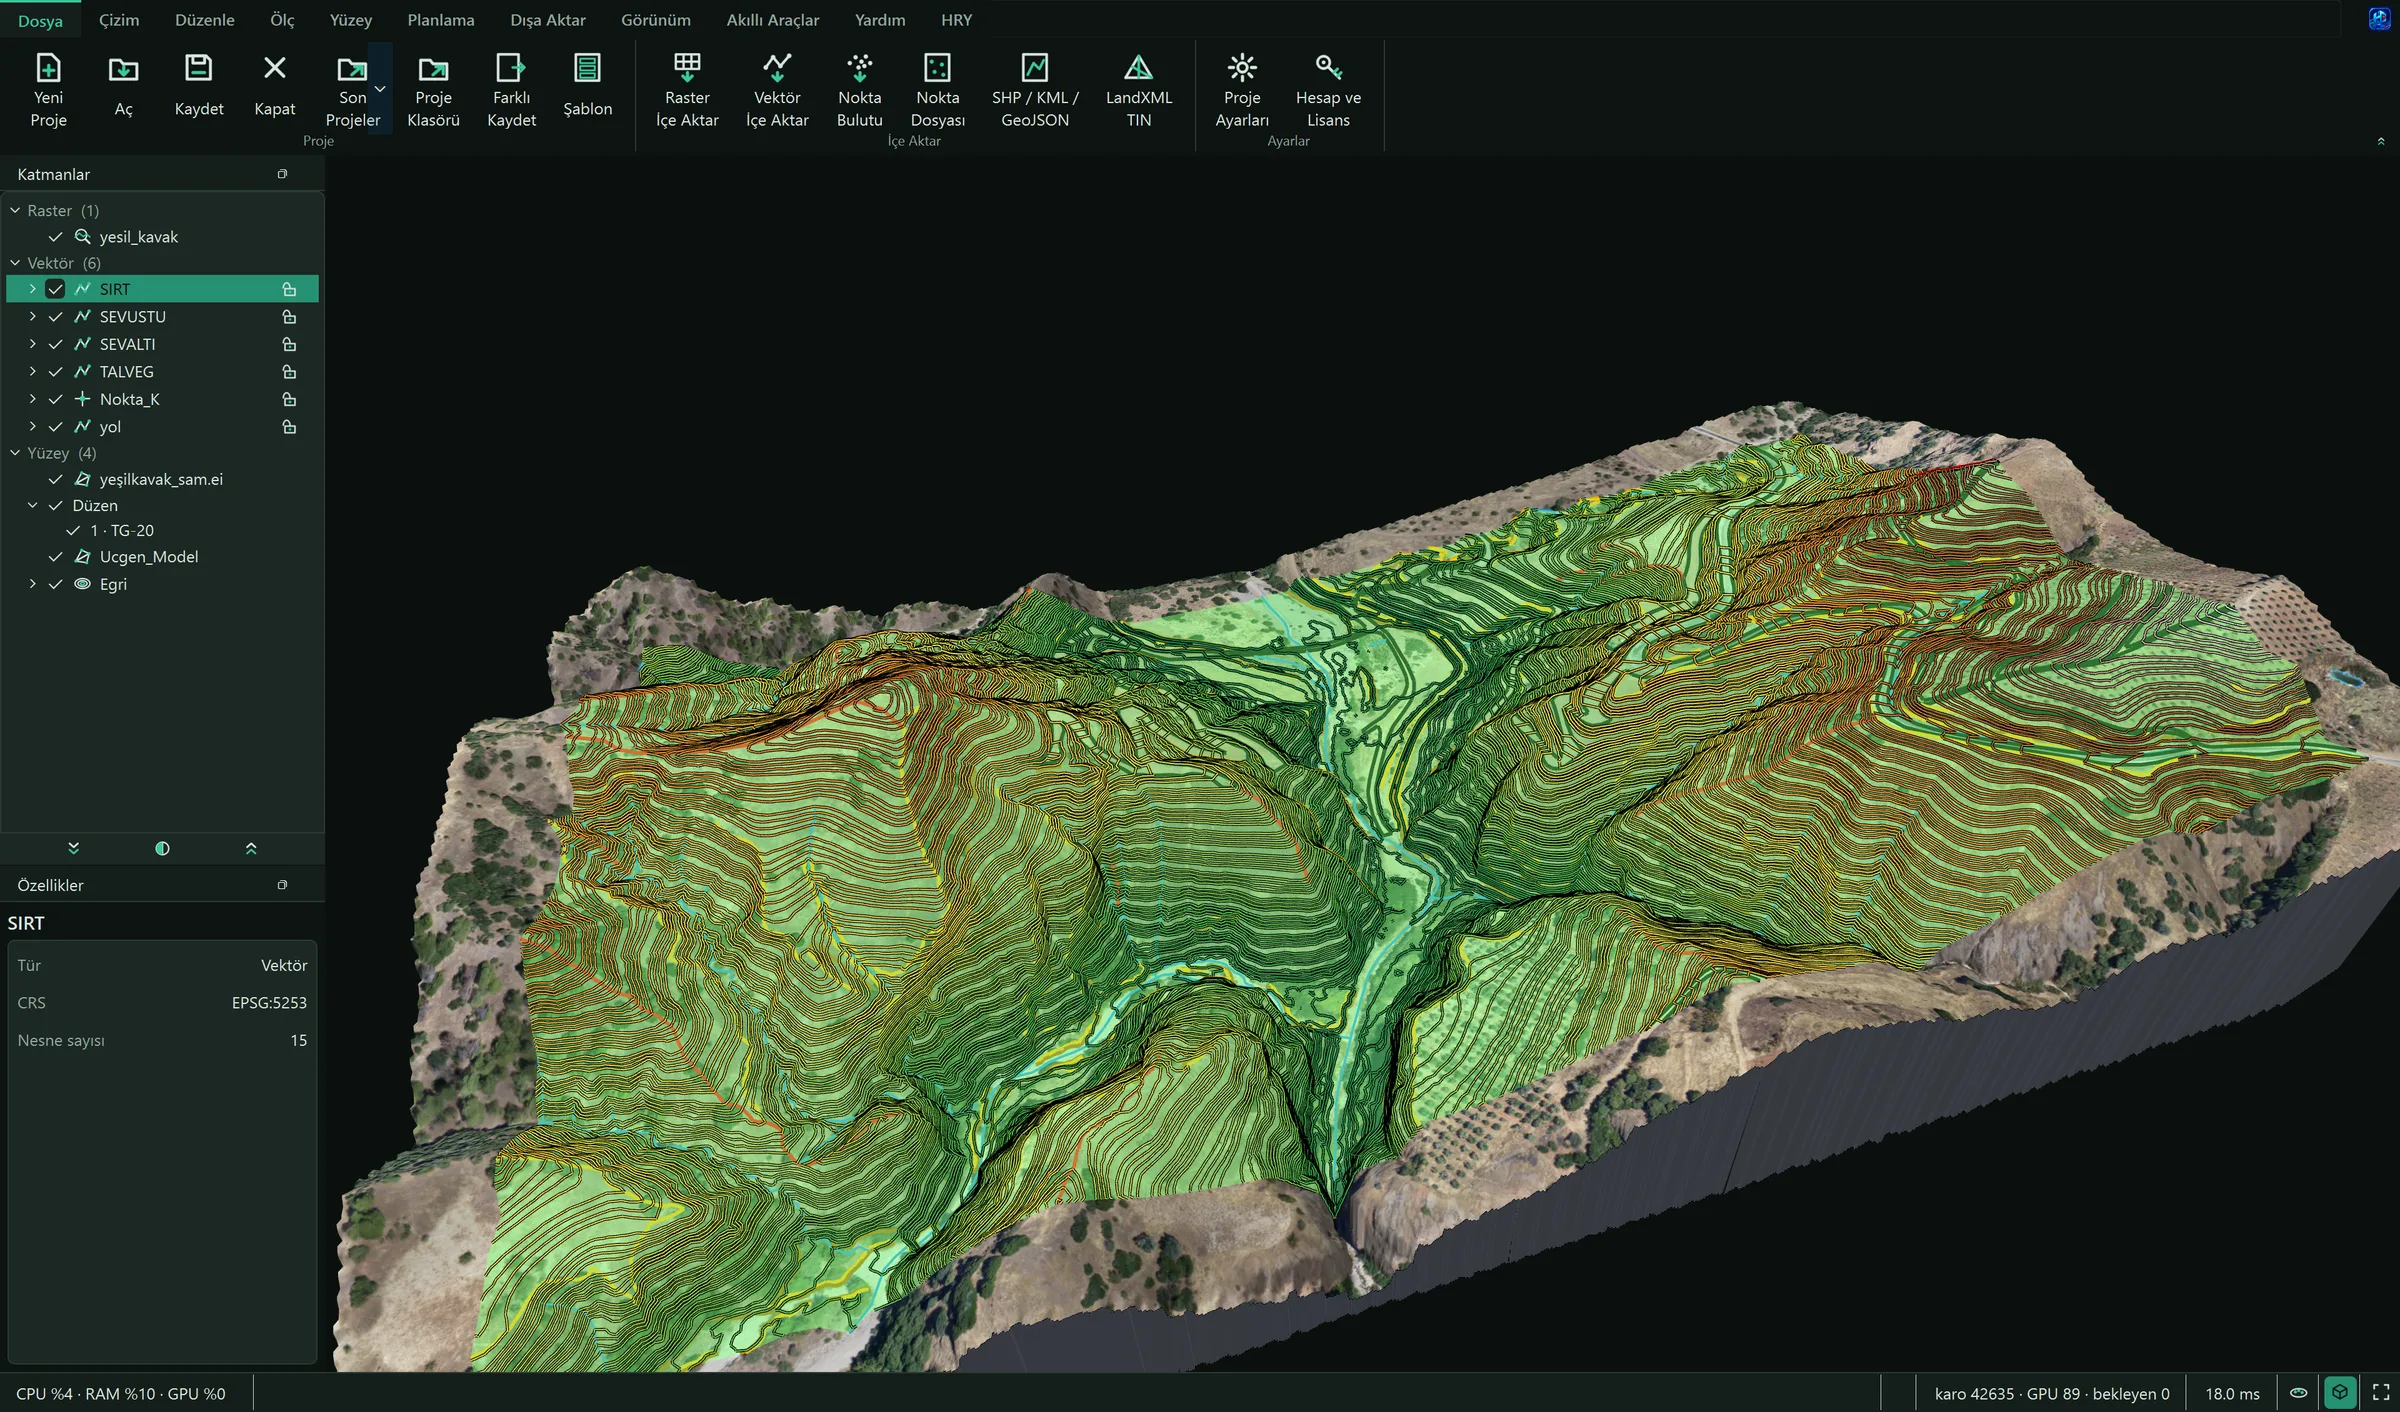Viewport: 2400px width, 1412px height.
Task: Collapse all layers with double-down chevron
Action: [x=73, y=848]
